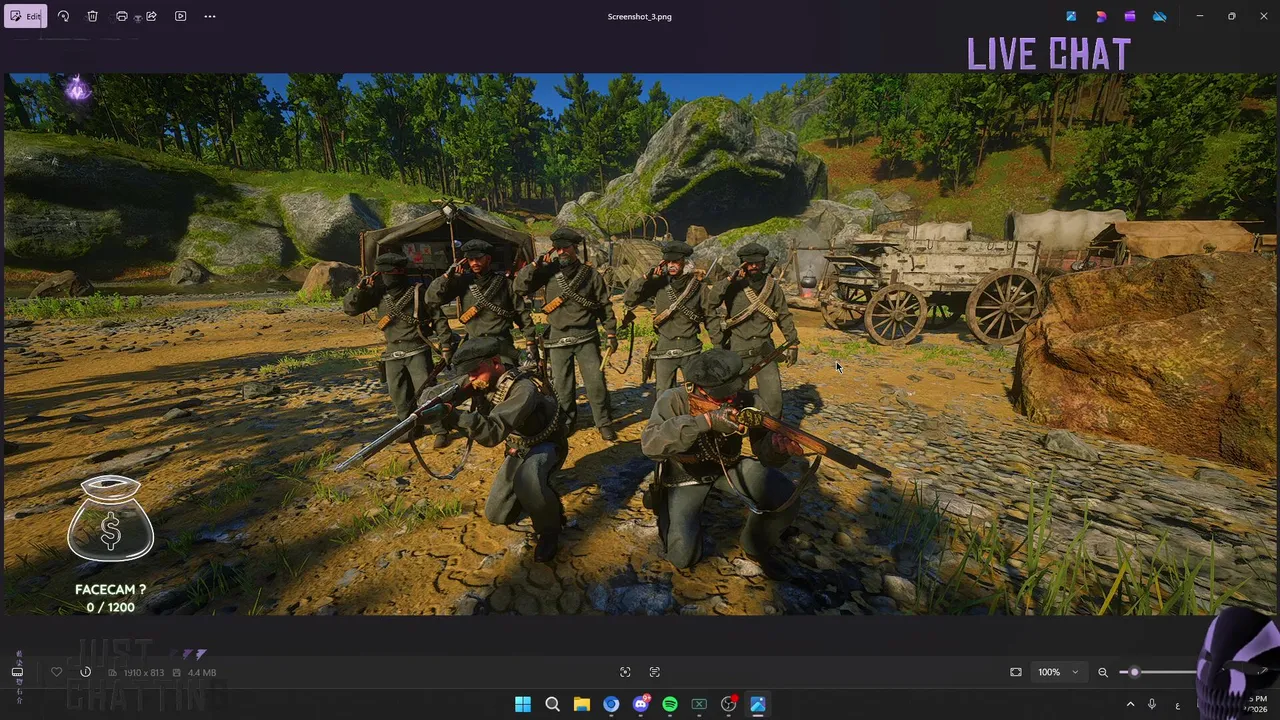Click the purple icon in the title bar
Image resolution: width=1280 pixels, height=720 pixels.
1130,16
